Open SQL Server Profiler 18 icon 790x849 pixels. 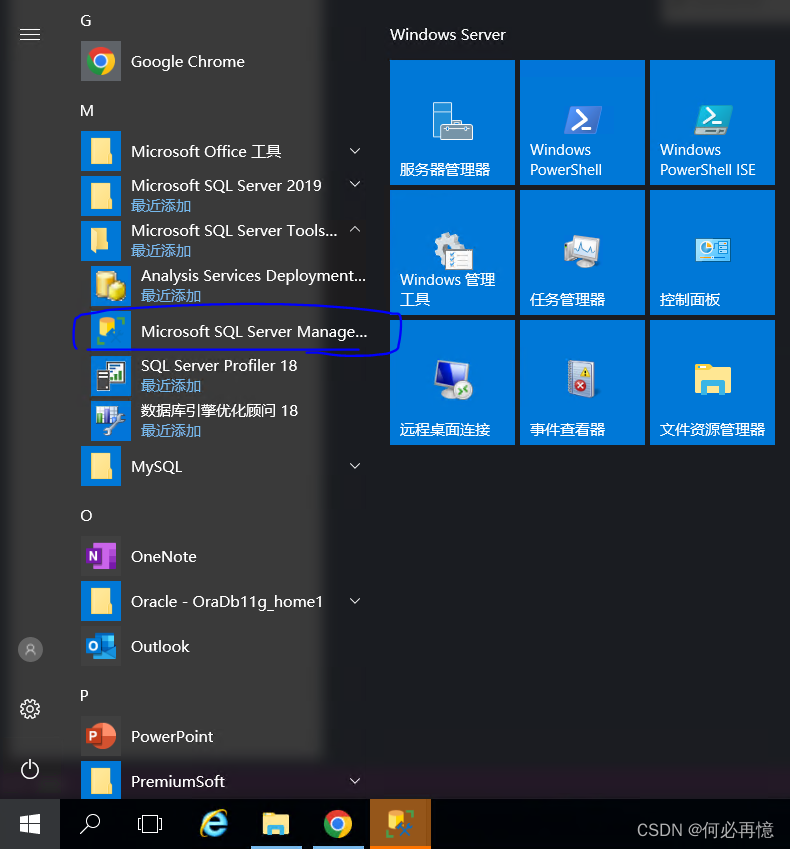[x=110, y=376]
